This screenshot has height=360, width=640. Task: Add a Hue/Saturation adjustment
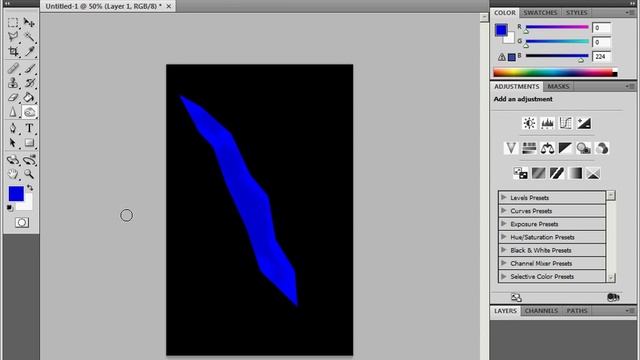click(529, 148)
